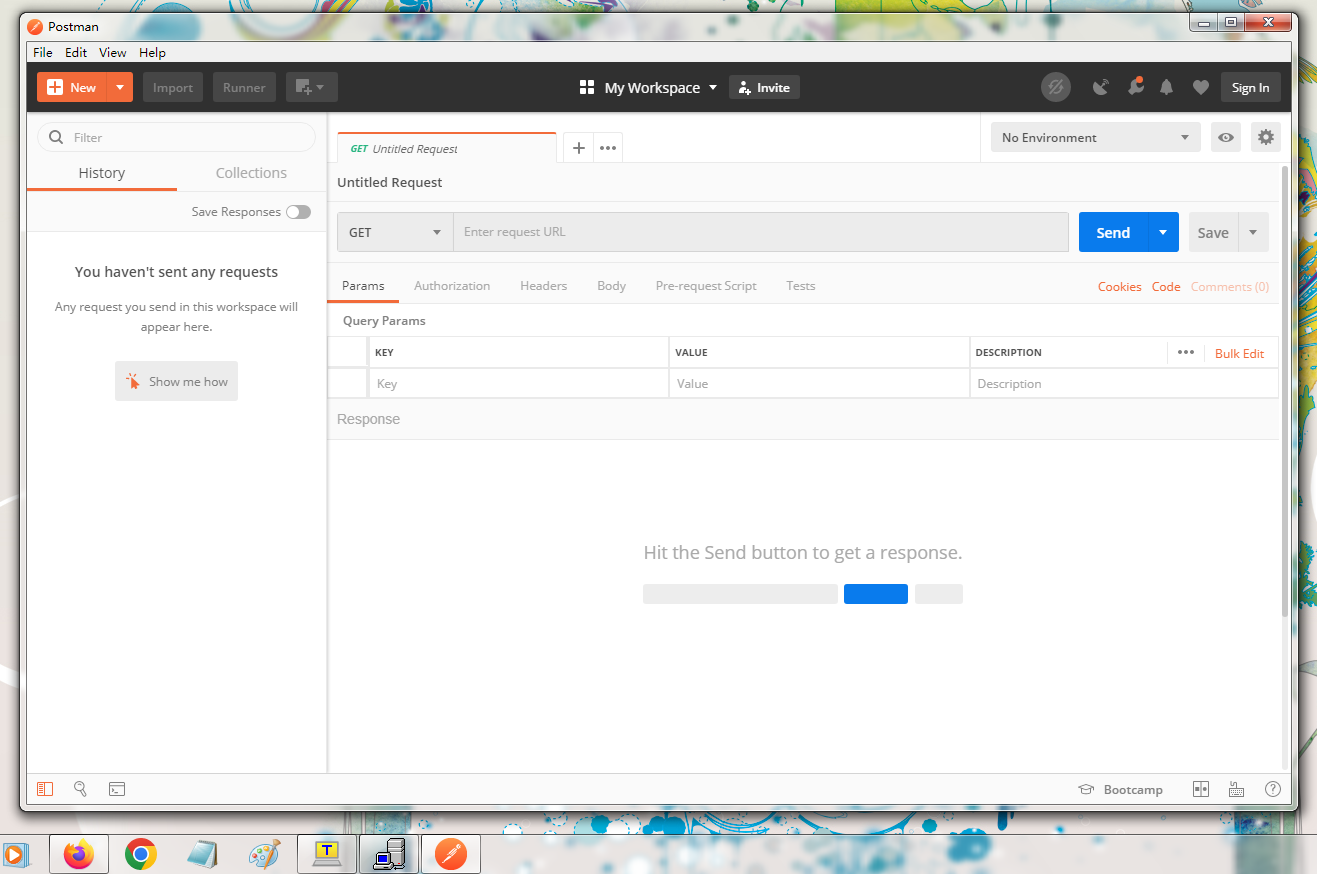1317x874 pixels.
Task: Toggle the Save Responses switch
Action: [x=298, y=212]
